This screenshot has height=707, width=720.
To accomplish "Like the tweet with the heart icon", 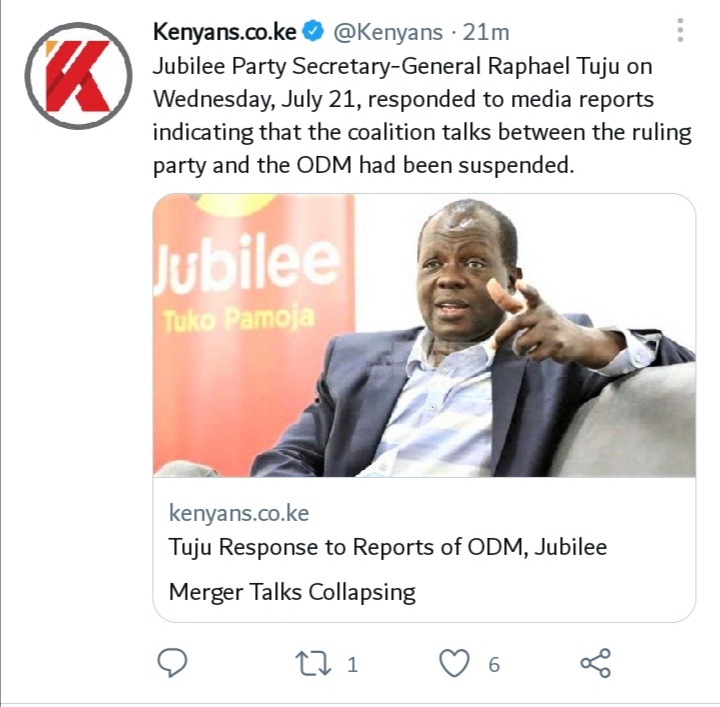I will tap(455, 663).
